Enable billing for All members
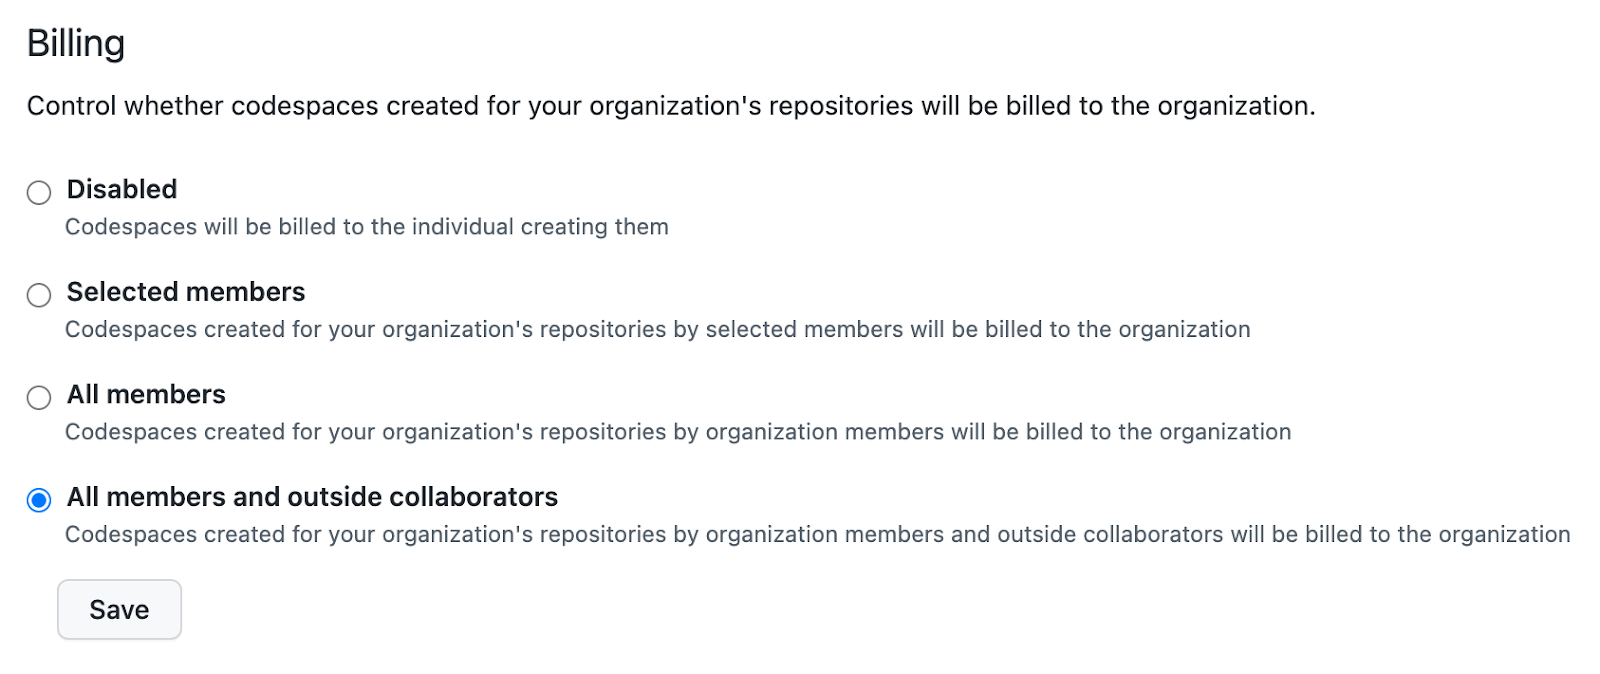This screenshot has width=1600, height=674. point(38,397)
